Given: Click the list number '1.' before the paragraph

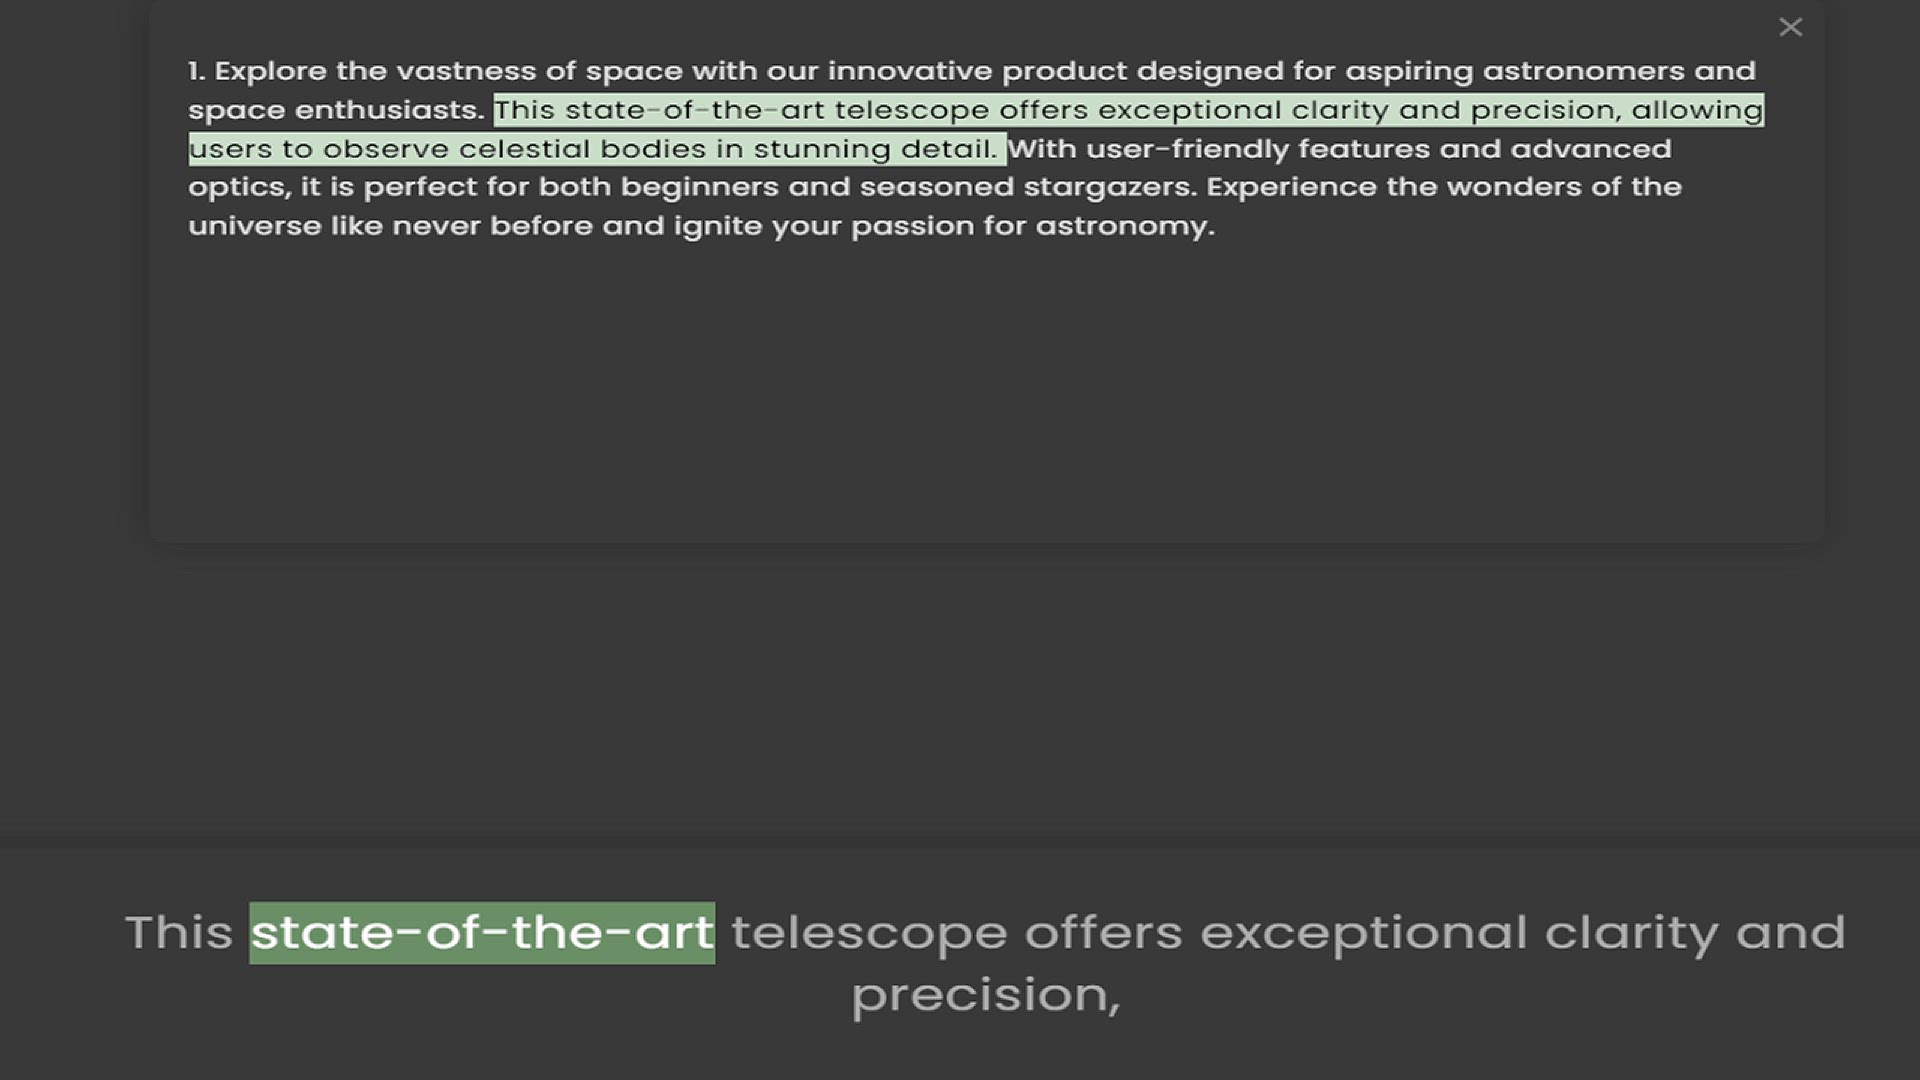Looking at the screenshot, I should coord(196,71).
